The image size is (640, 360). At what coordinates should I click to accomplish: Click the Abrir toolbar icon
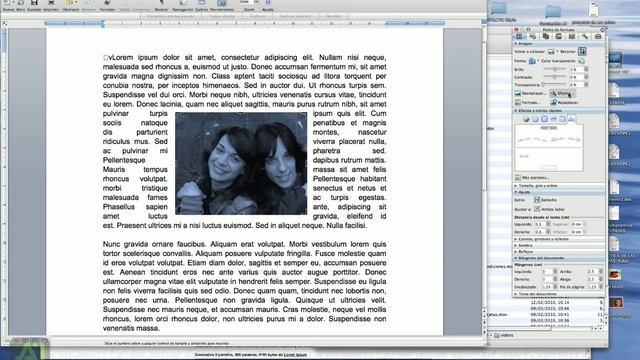pos(20,3)
